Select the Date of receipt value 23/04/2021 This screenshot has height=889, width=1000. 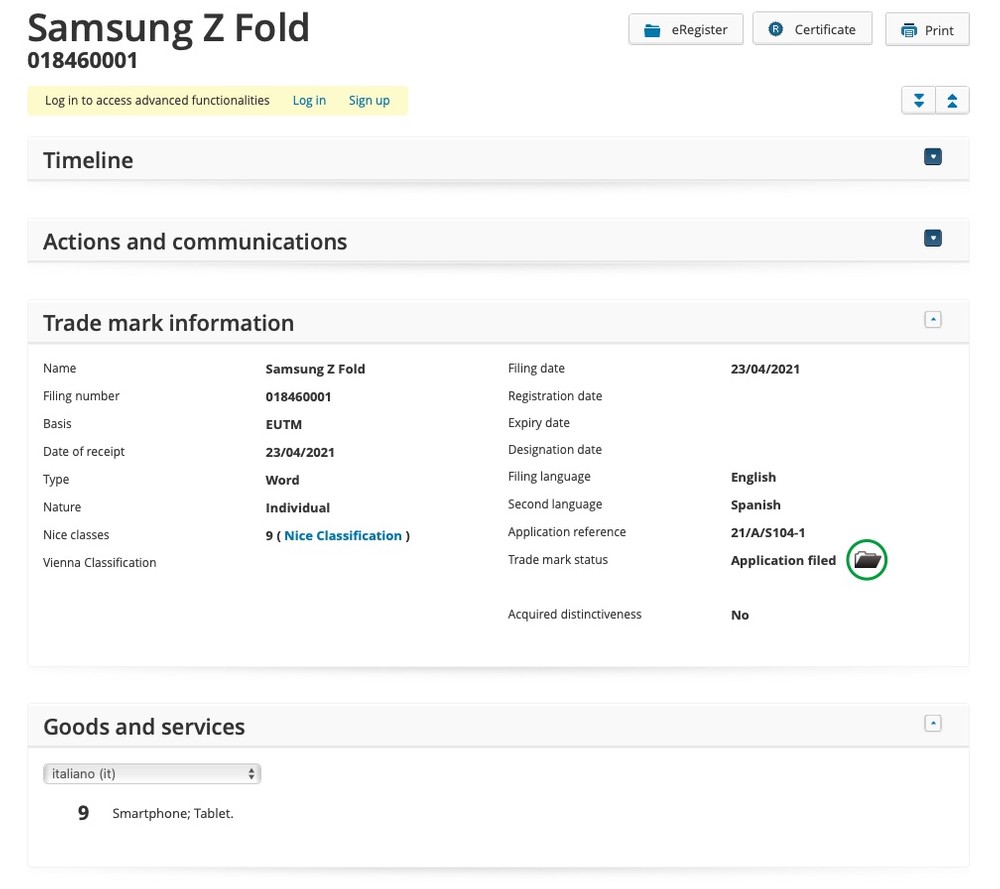point(300,452)
